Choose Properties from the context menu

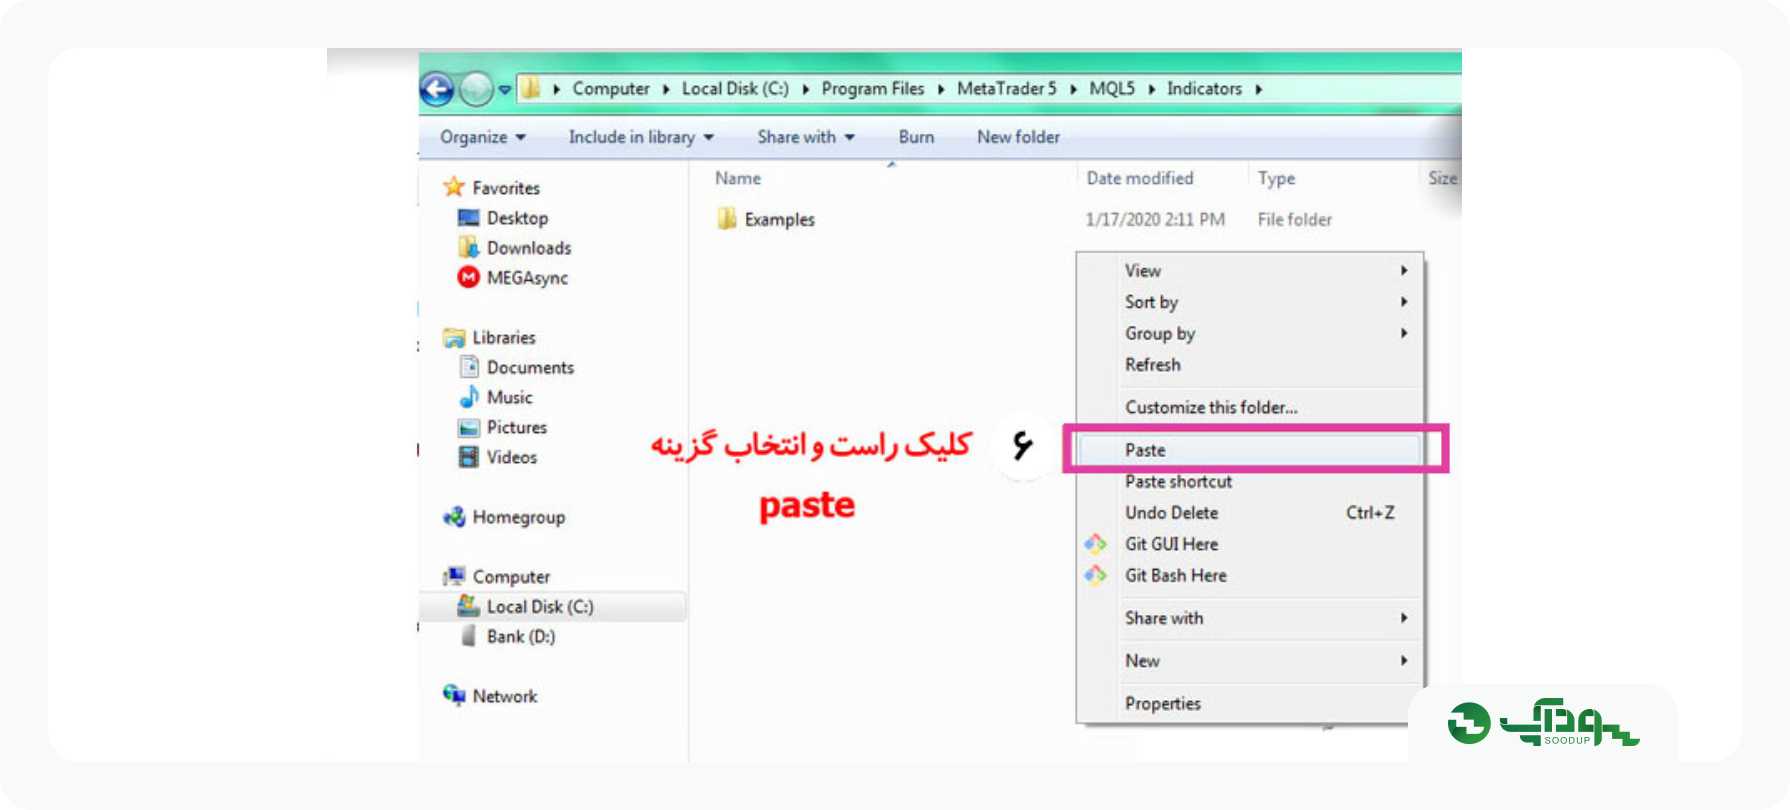1249,704
